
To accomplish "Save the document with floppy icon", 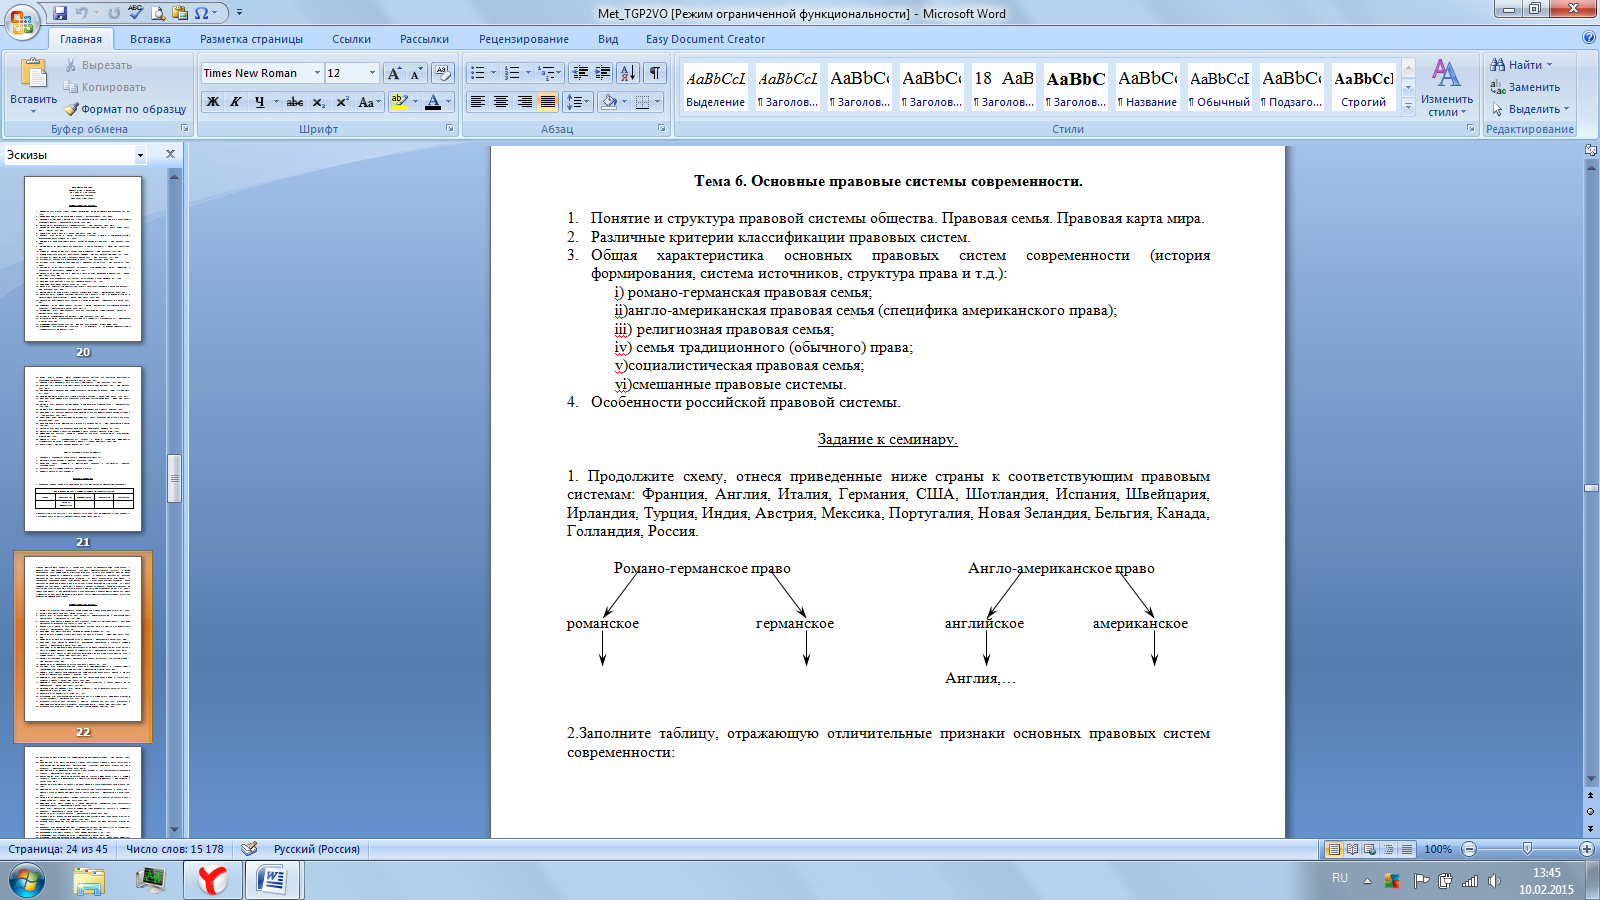I will [60, 13].
